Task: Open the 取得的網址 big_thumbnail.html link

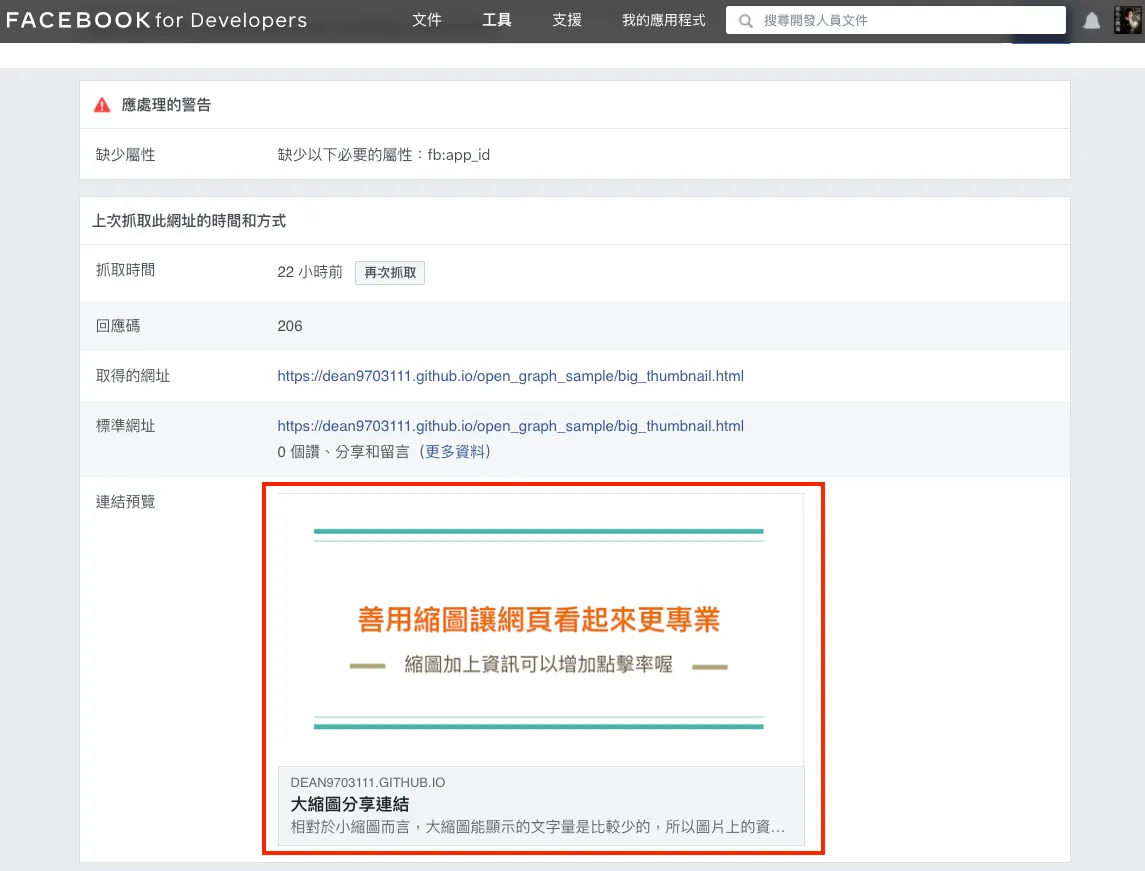Action: (x=510, y=376)
